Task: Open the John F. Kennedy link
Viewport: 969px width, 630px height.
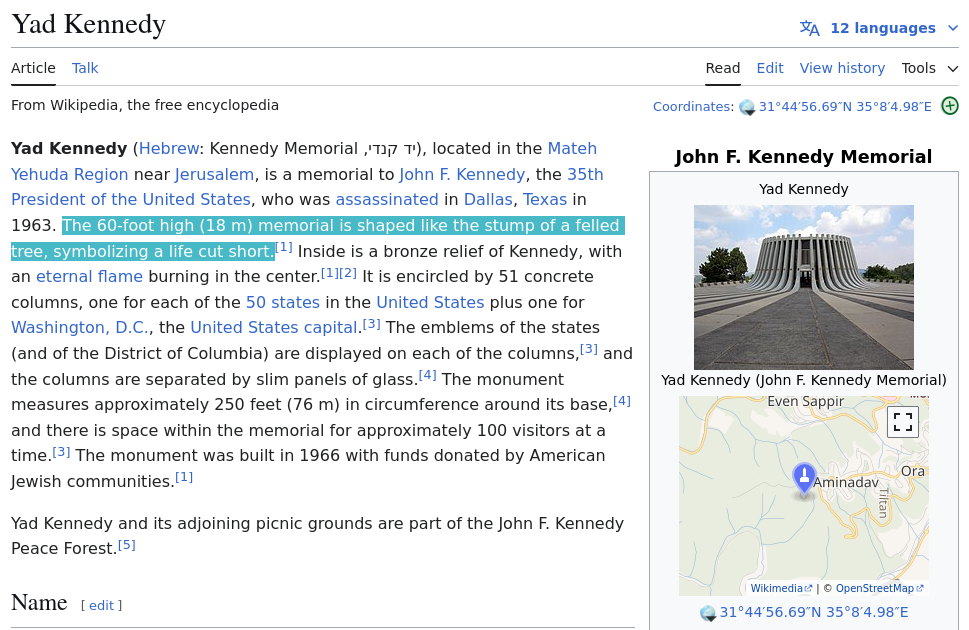Action: pos(462,174)
